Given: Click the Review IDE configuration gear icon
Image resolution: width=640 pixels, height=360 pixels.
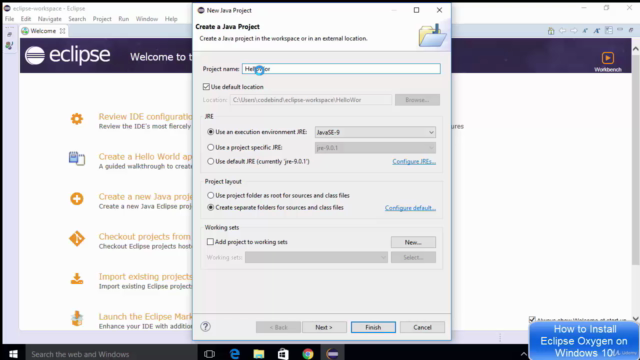Looking at the screenshot, I should coord(77,119).
